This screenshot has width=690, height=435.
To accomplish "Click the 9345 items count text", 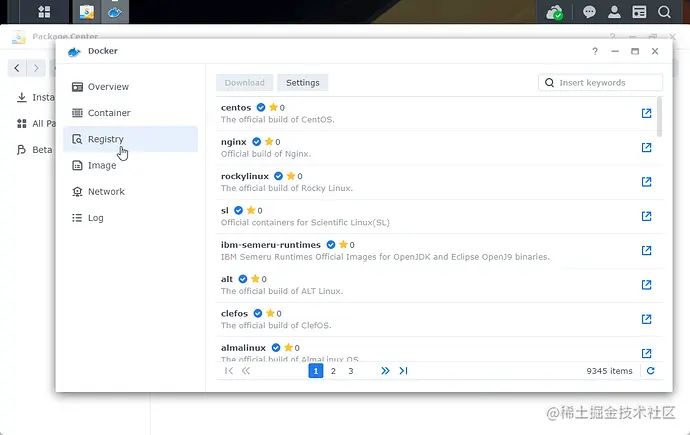I will pyautogui.click(x=609, y=371).
